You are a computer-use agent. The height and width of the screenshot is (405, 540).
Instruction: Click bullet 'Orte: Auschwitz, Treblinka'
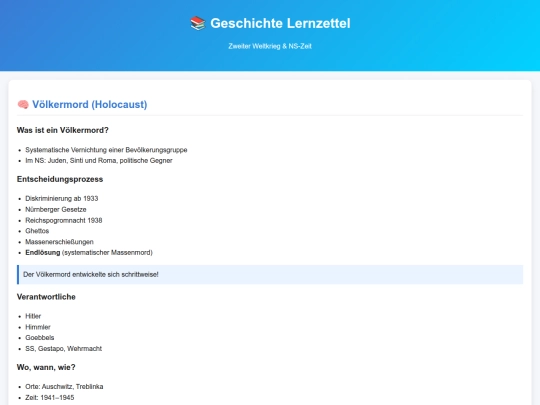point(64,386)
